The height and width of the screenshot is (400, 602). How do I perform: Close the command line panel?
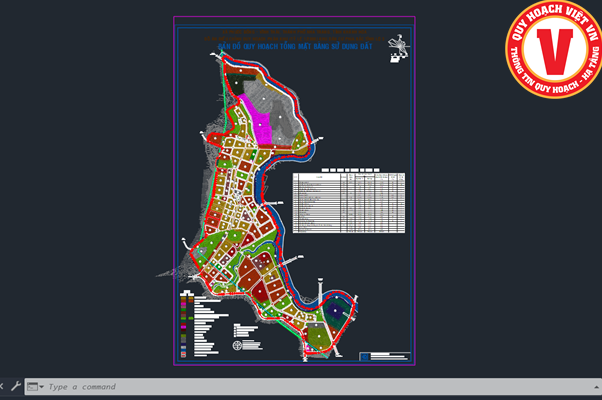click(x=3, y=386)
